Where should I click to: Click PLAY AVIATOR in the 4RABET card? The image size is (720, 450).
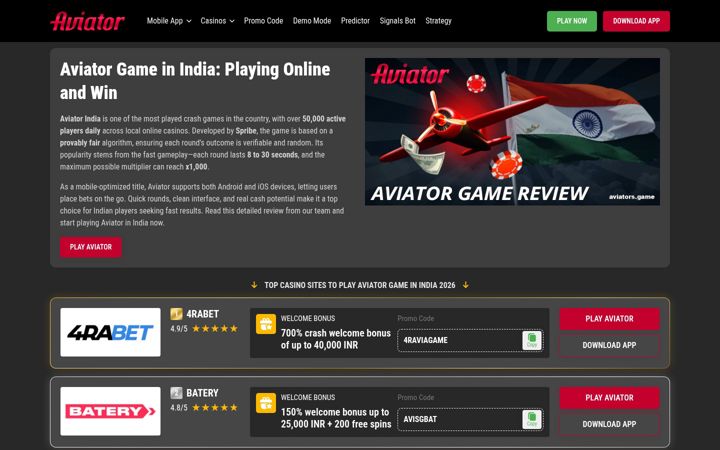609,319
